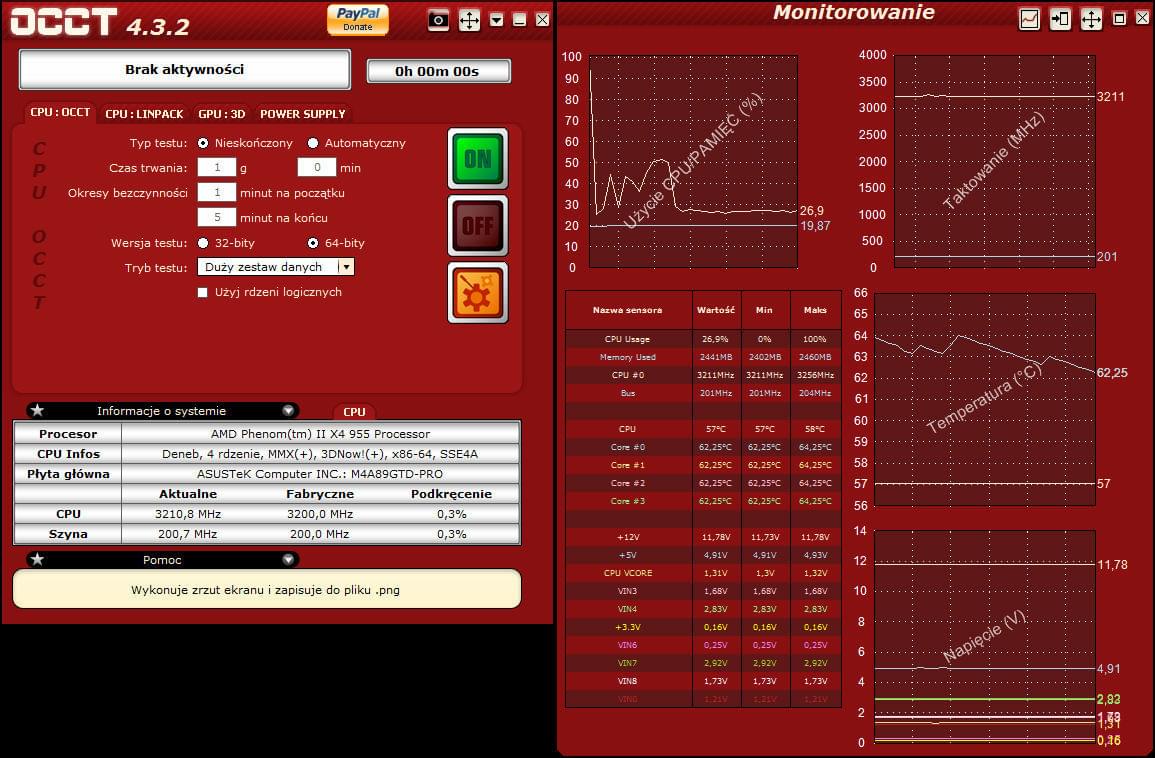Select the +3.3V sensor row
The width and height of the screenshot is (1155, 758).
[703, 627]
